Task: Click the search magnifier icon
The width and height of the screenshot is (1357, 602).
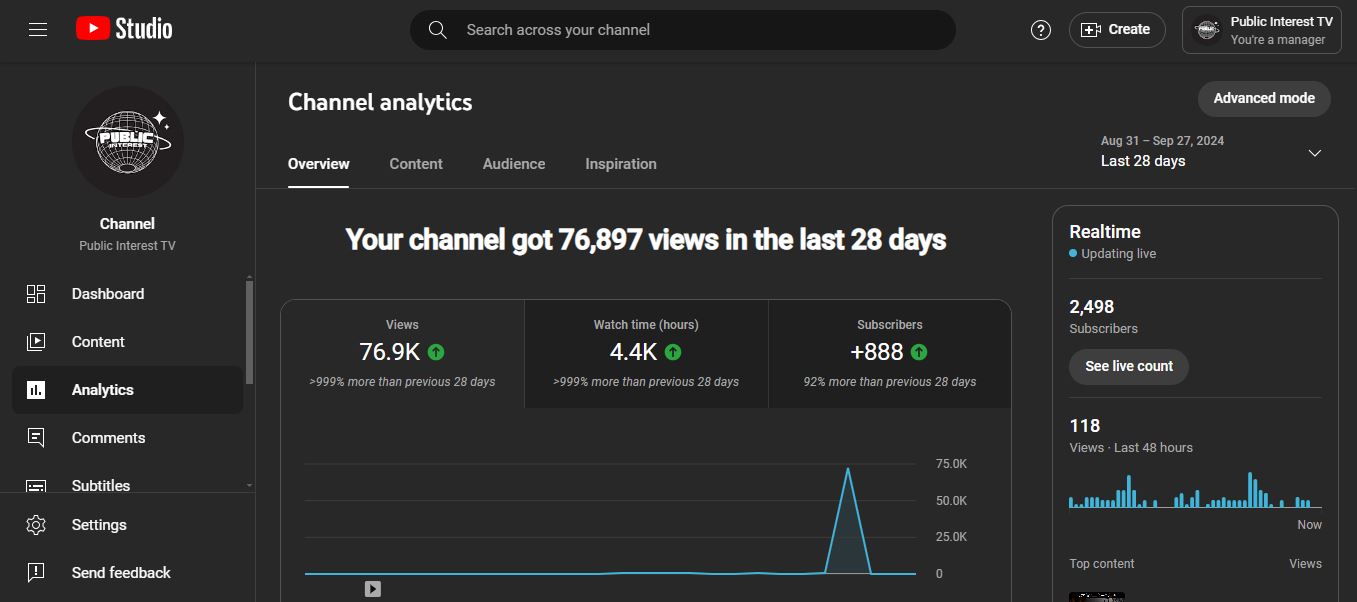Action: 437,30
